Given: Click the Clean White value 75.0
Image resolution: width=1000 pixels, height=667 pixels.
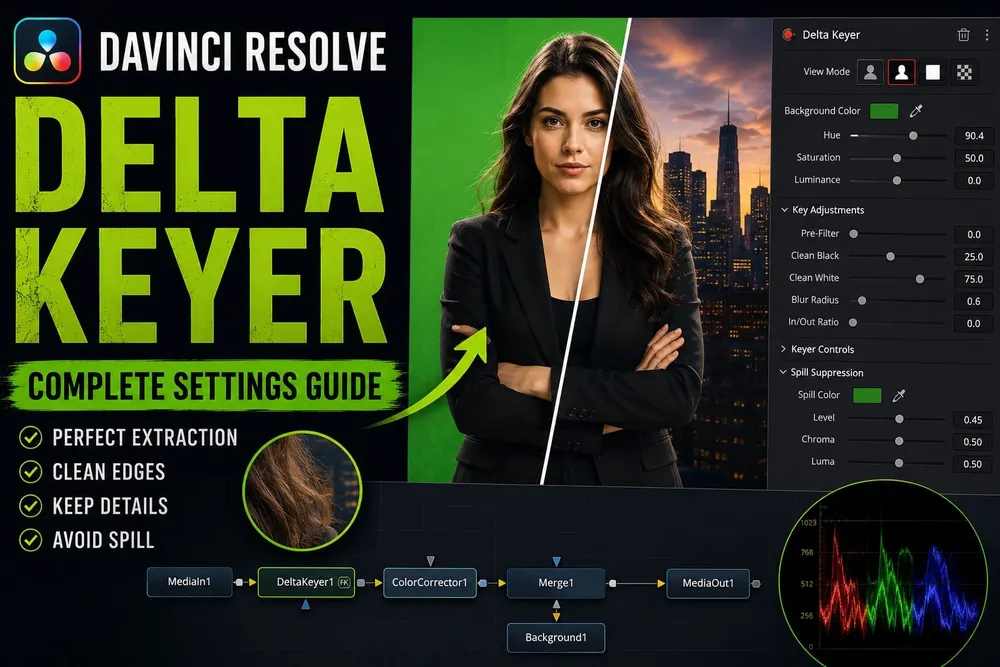Looking at the screenshot, I should click(974, 279).
